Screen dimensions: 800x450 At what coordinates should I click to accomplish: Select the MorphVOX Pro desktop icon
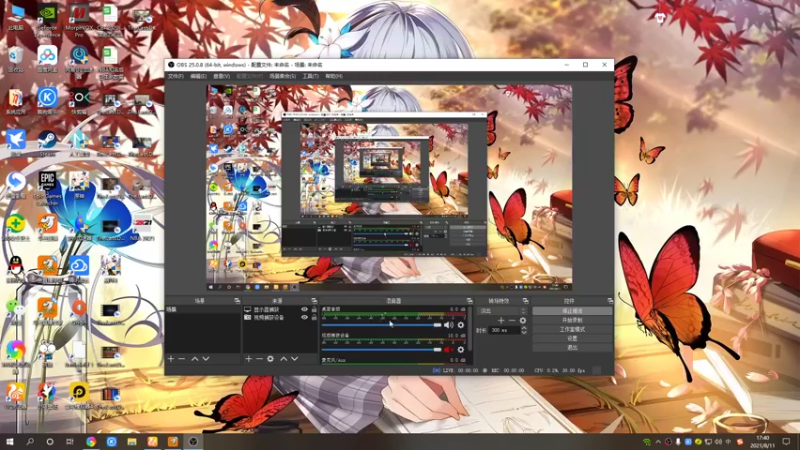click(79, 20)
